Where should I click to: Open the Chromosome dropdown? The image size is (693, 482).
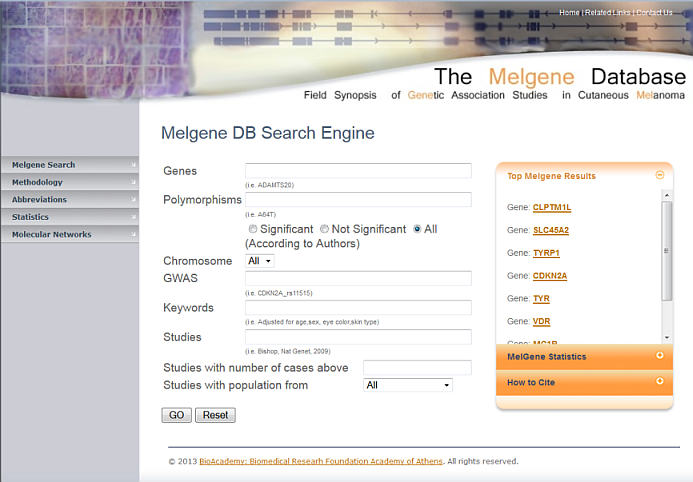coord(260,261)
